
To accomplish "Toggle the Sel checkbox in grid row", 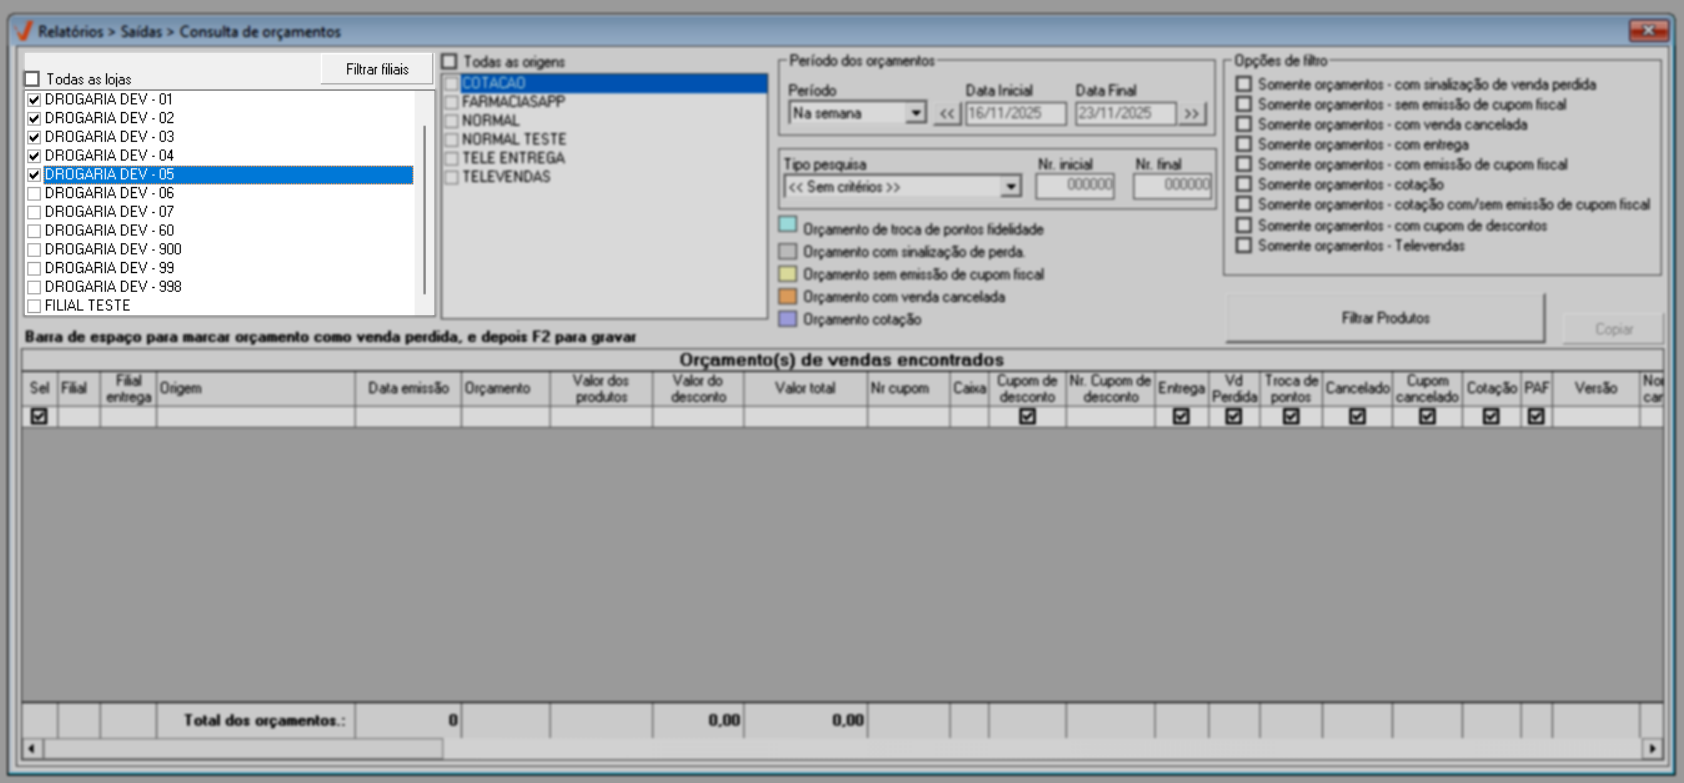I will 39,416.
